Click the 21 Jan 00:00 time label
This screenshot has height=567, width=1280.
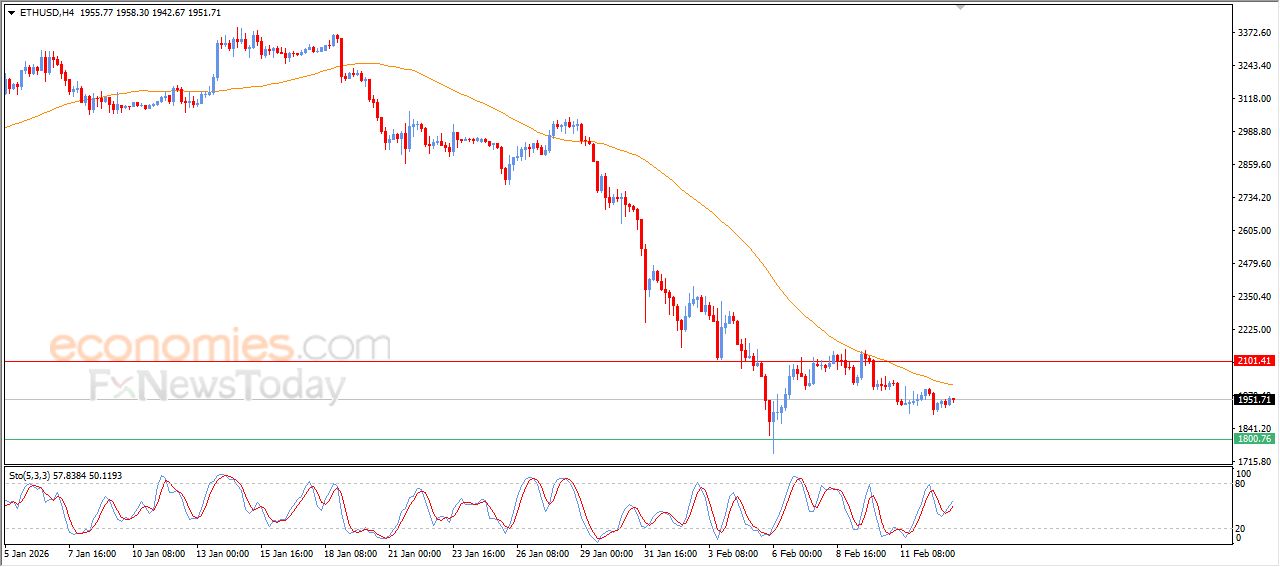[x=416, y=553]
